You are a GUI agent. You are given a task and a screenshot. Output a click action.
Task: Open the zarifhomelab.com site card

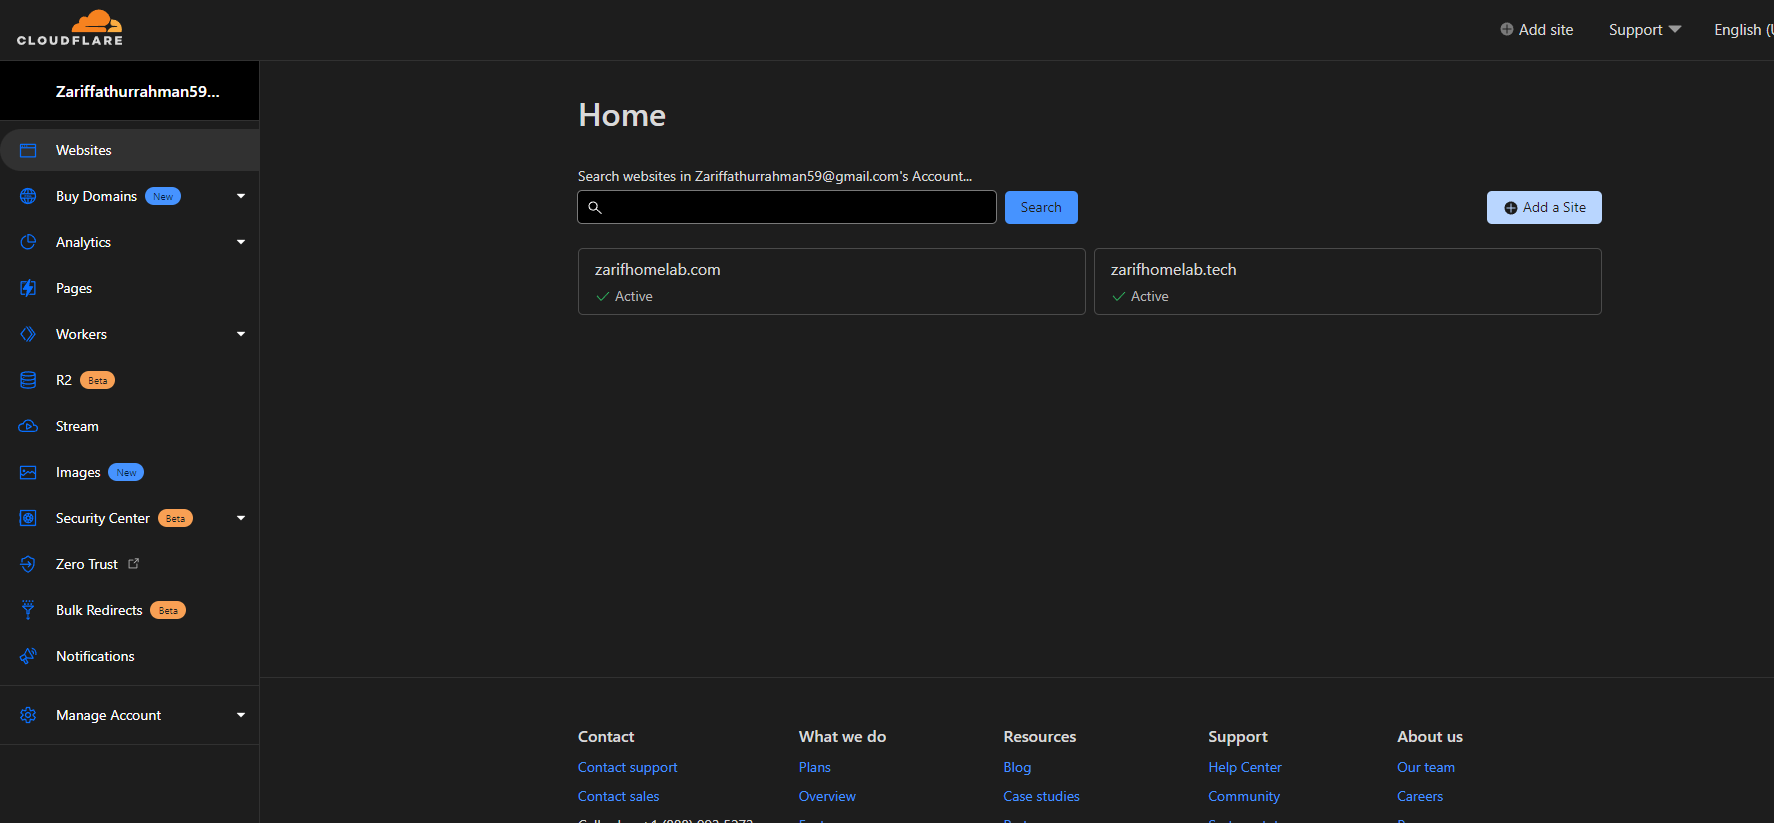[831, 281]
